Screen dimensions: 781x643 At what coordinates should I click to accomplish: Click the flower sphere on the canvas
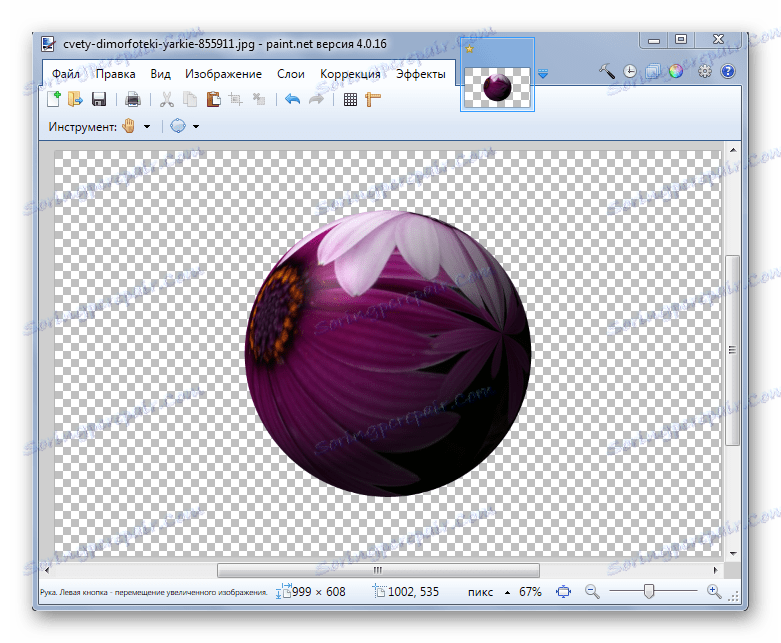[388, 353]
